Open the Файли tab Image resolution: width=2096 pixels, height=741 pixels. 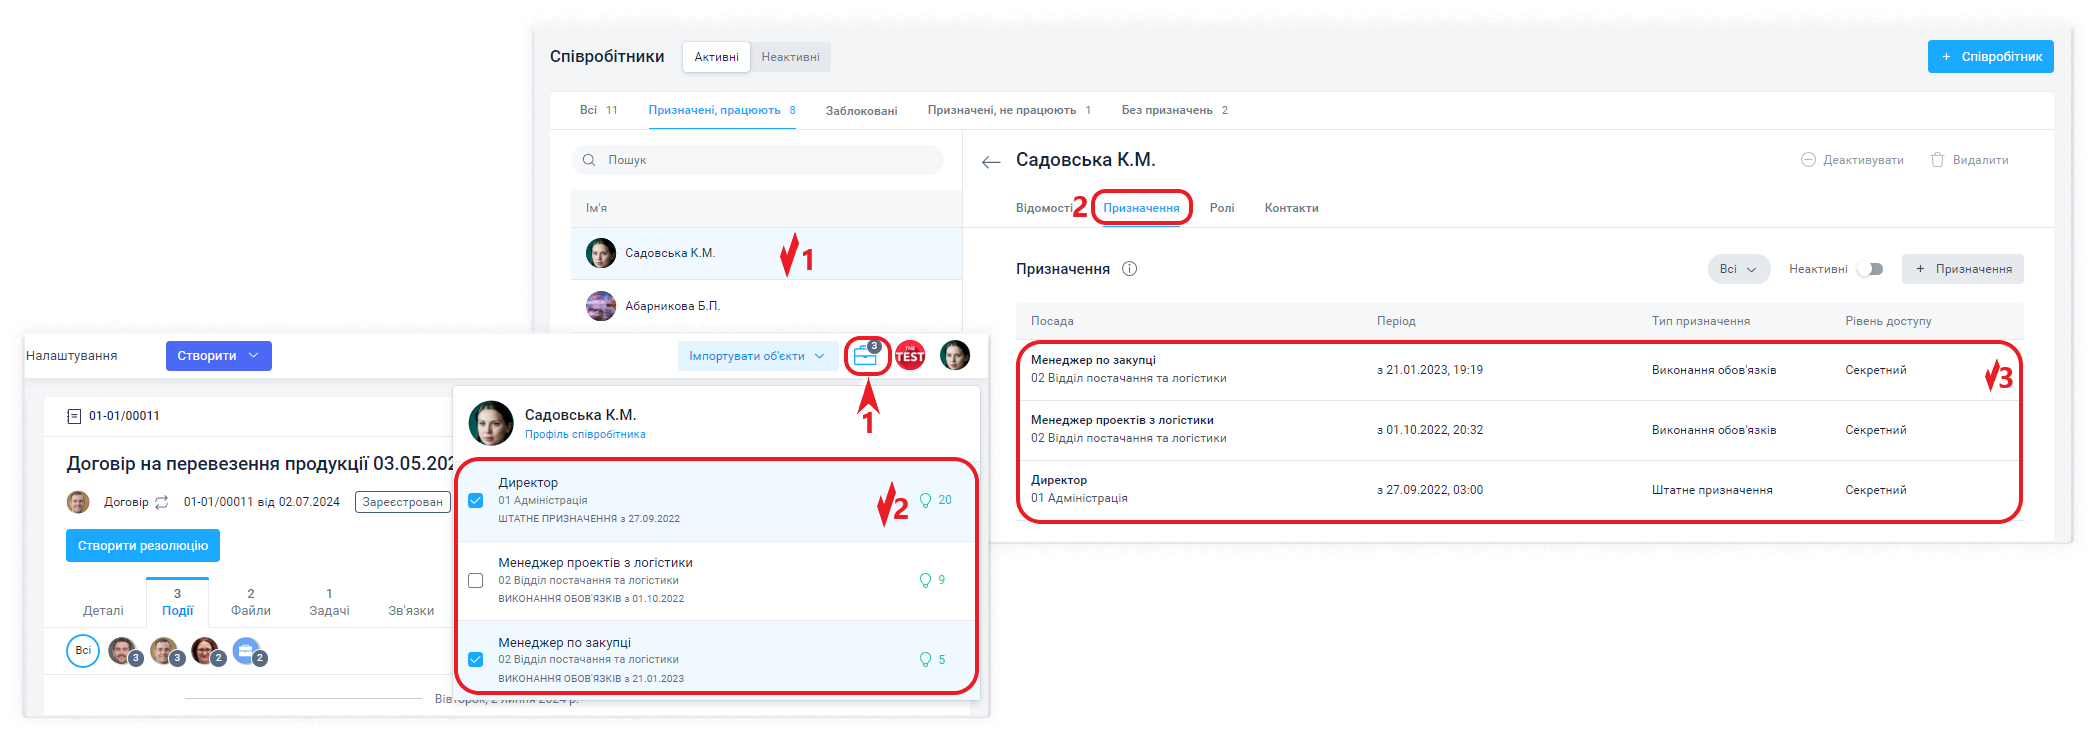251,602
